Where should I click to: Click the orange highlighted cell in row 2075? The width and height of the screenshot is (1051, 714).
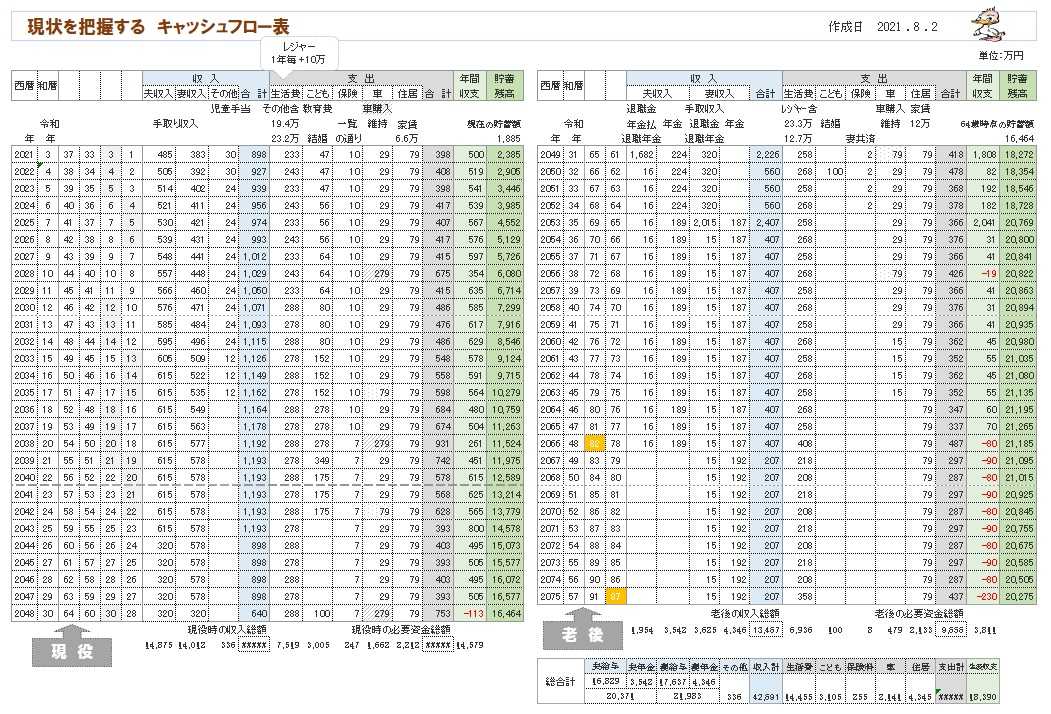[618, 597]
